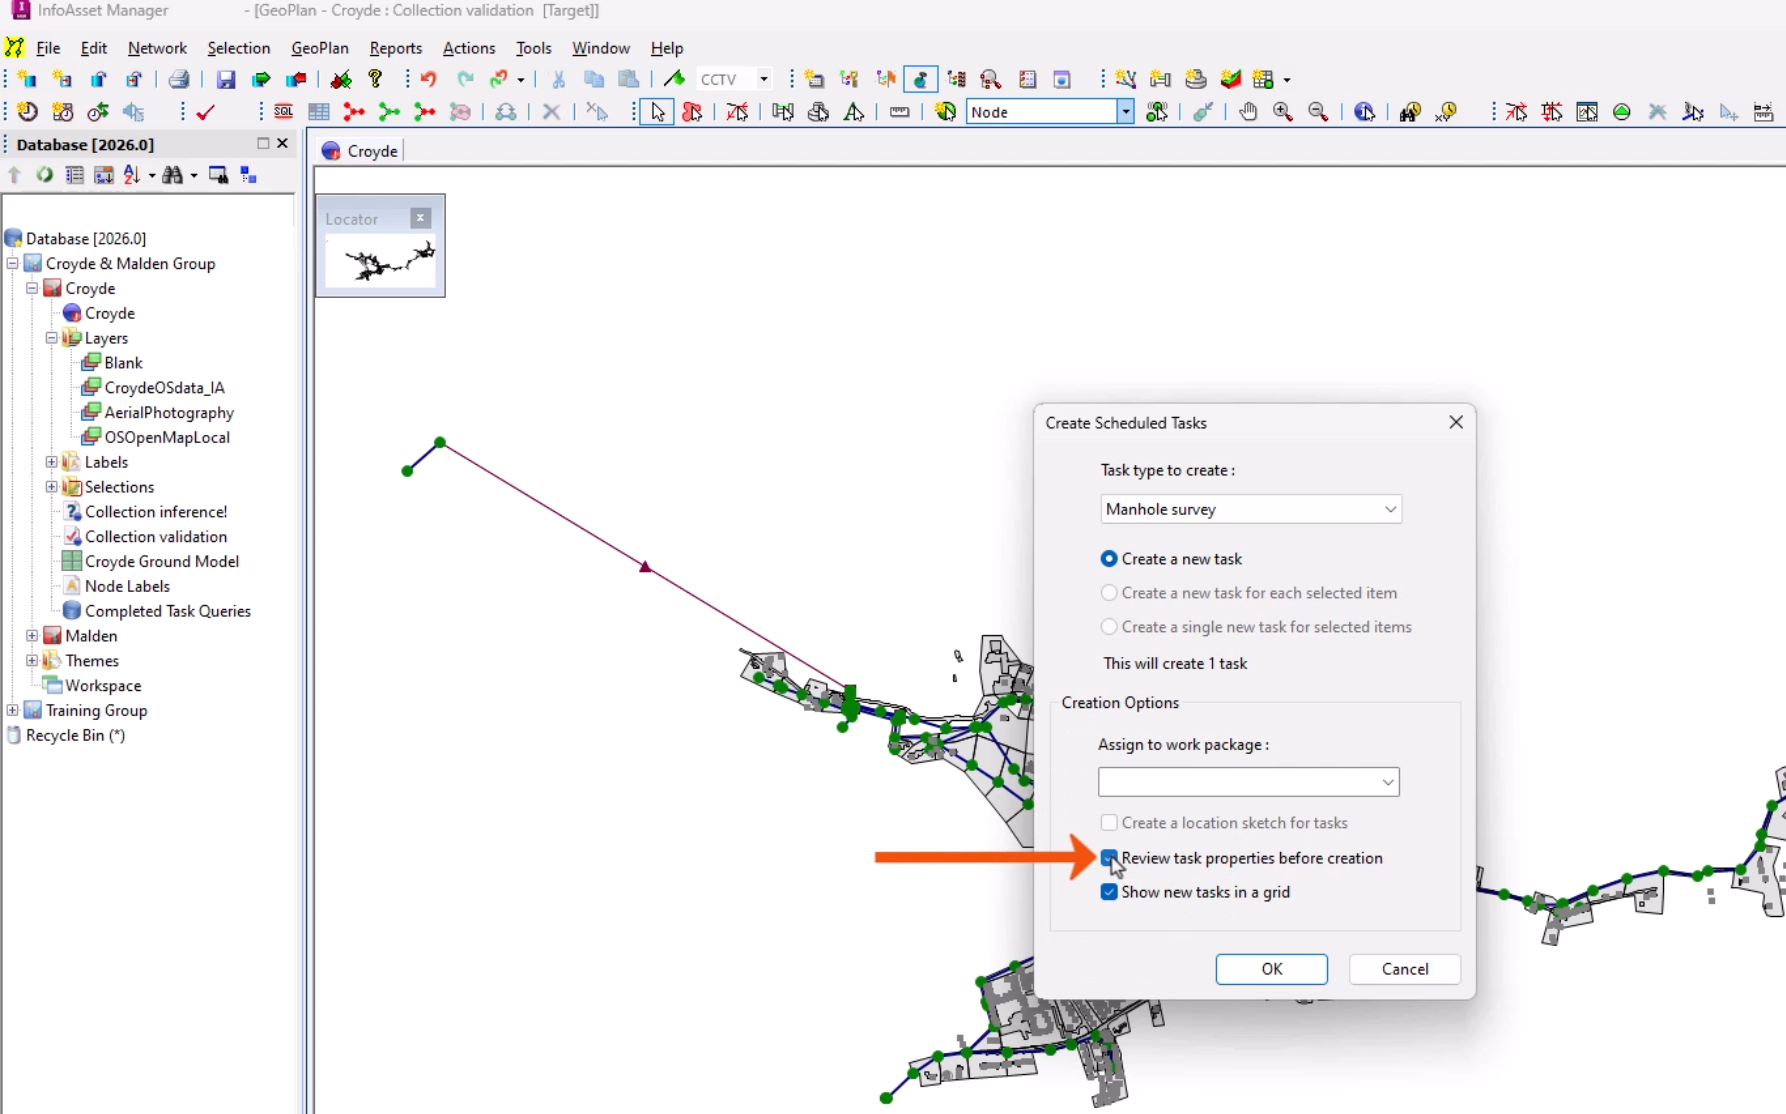The height and width of the screenshot is (1114, 1786).
Task: Enable the Create a location sketch for tasks checkbox
Action: click(x=1108, y=822)
